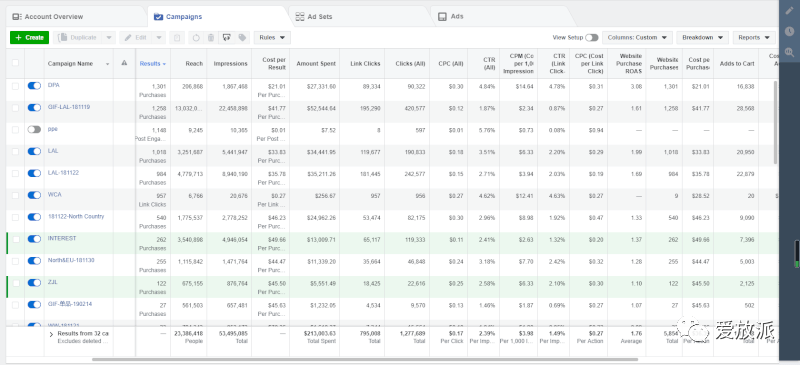Click the Ads tab square icon

442,16
